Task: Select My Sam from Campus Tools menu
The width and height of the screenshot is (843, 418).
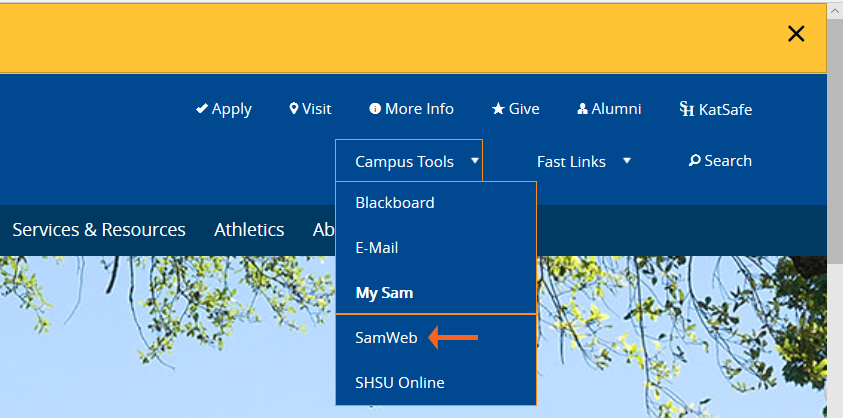Action: [x=436, y=293]
